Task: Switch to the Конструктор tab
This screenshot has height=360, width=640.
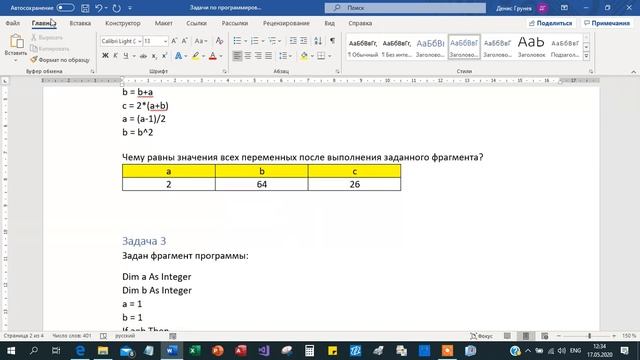Action: [x=122, y=23]
